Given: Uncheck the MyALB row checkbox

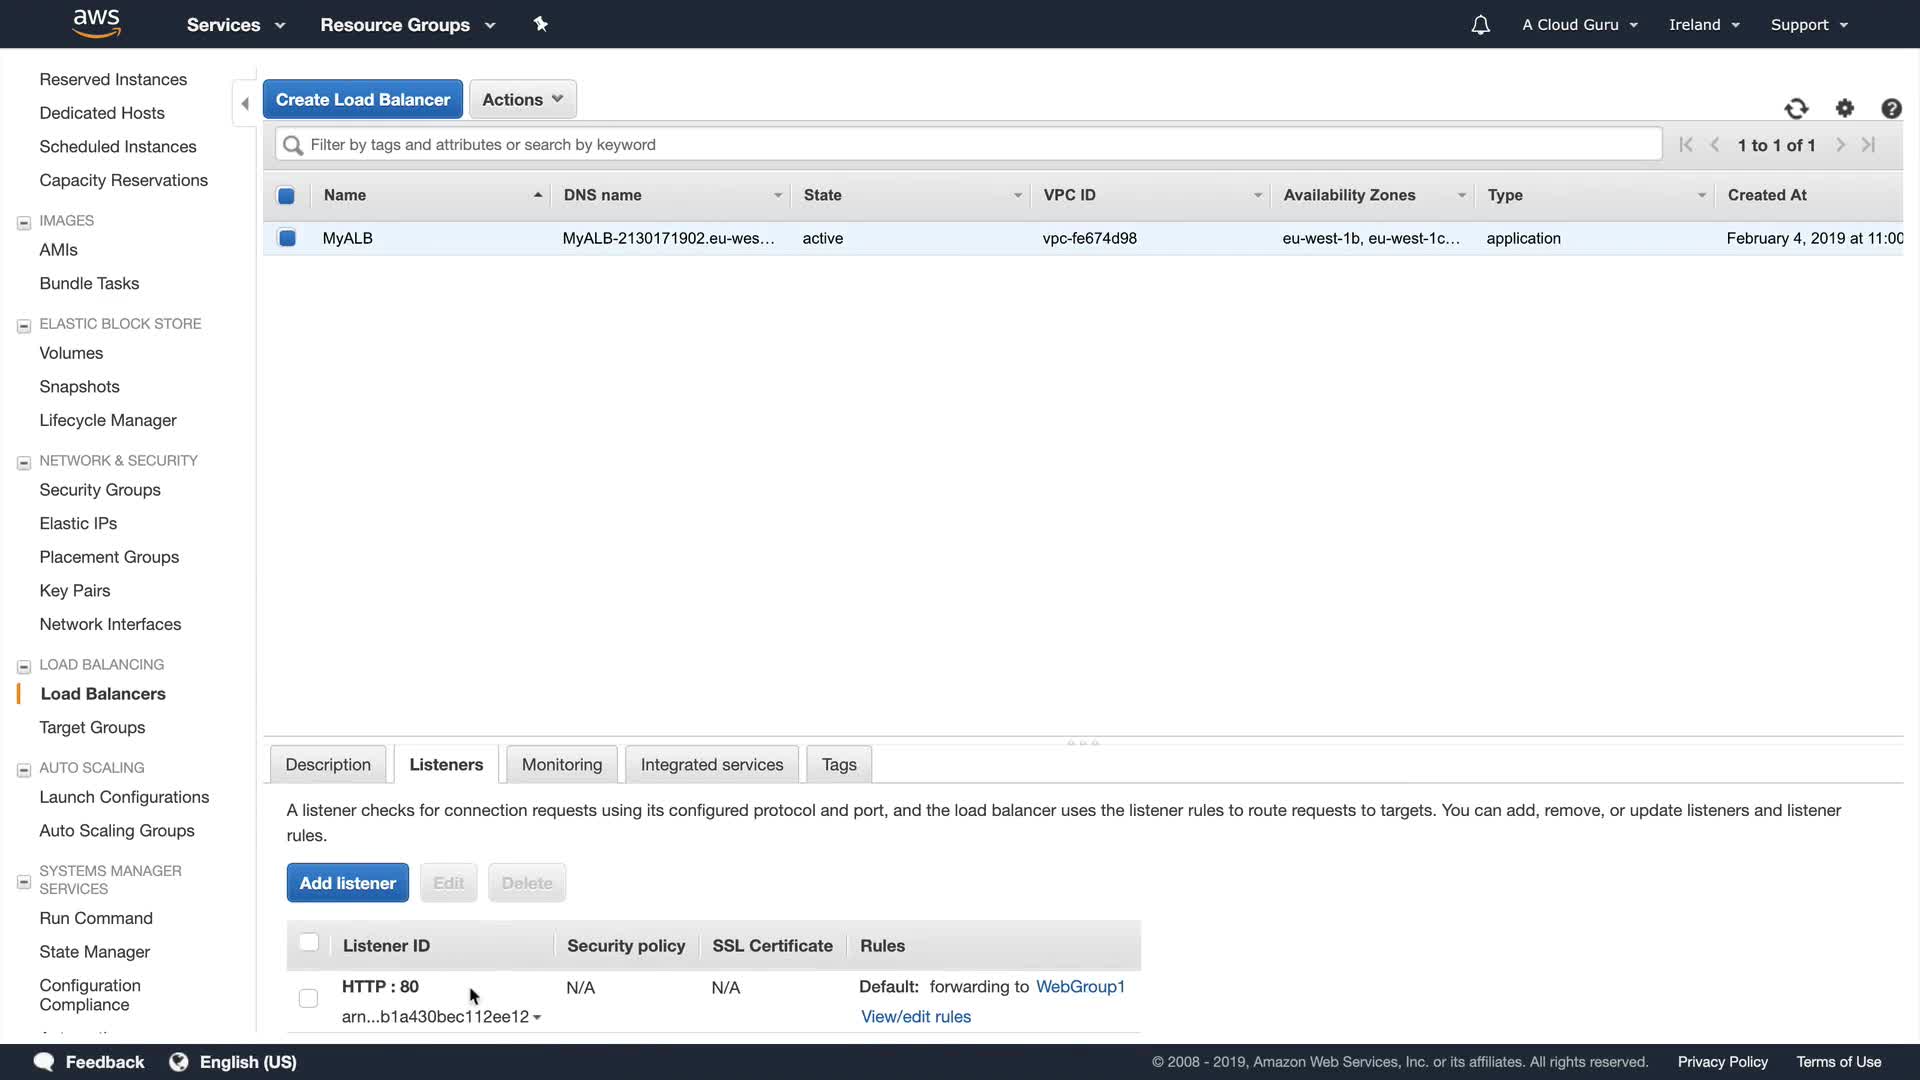Looking at the screenshot, I should [x=287, y=238].
